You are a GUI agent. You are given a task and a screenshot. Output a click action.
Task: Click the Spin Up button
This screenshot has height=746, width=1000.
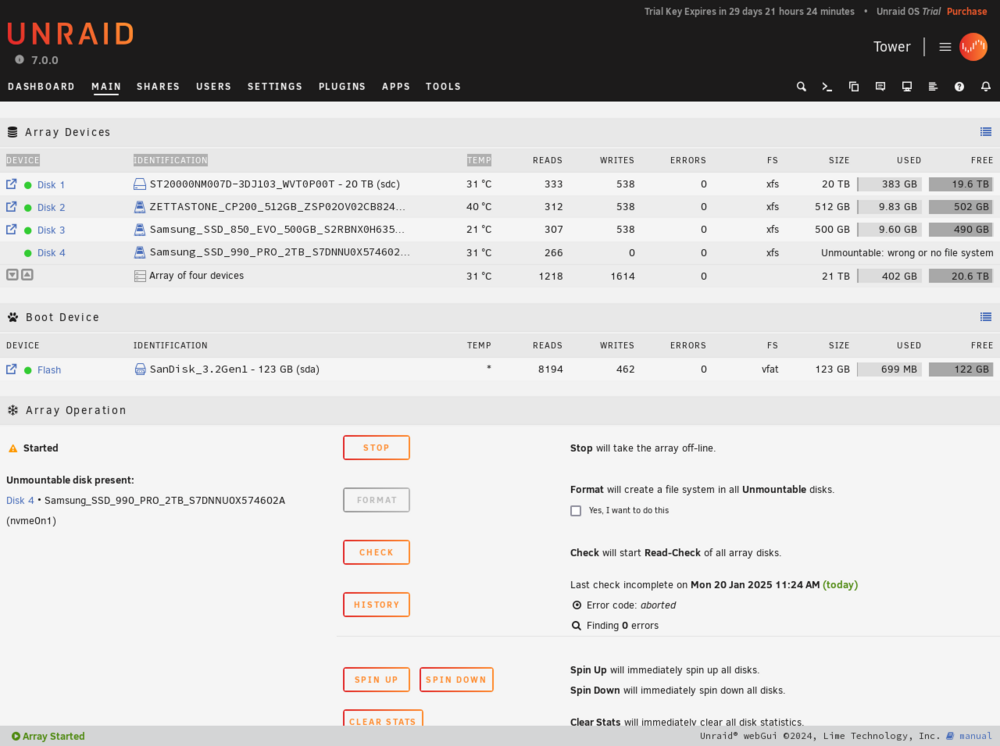376,680
